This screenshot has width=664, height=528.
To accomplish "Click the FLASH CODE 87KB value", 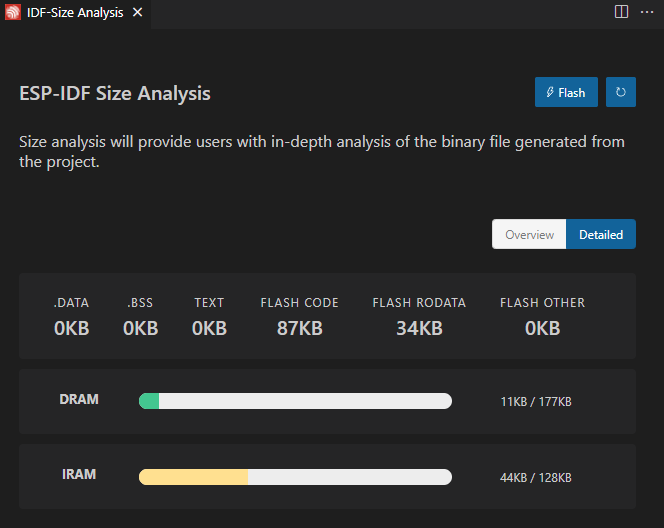I will 300,328.
